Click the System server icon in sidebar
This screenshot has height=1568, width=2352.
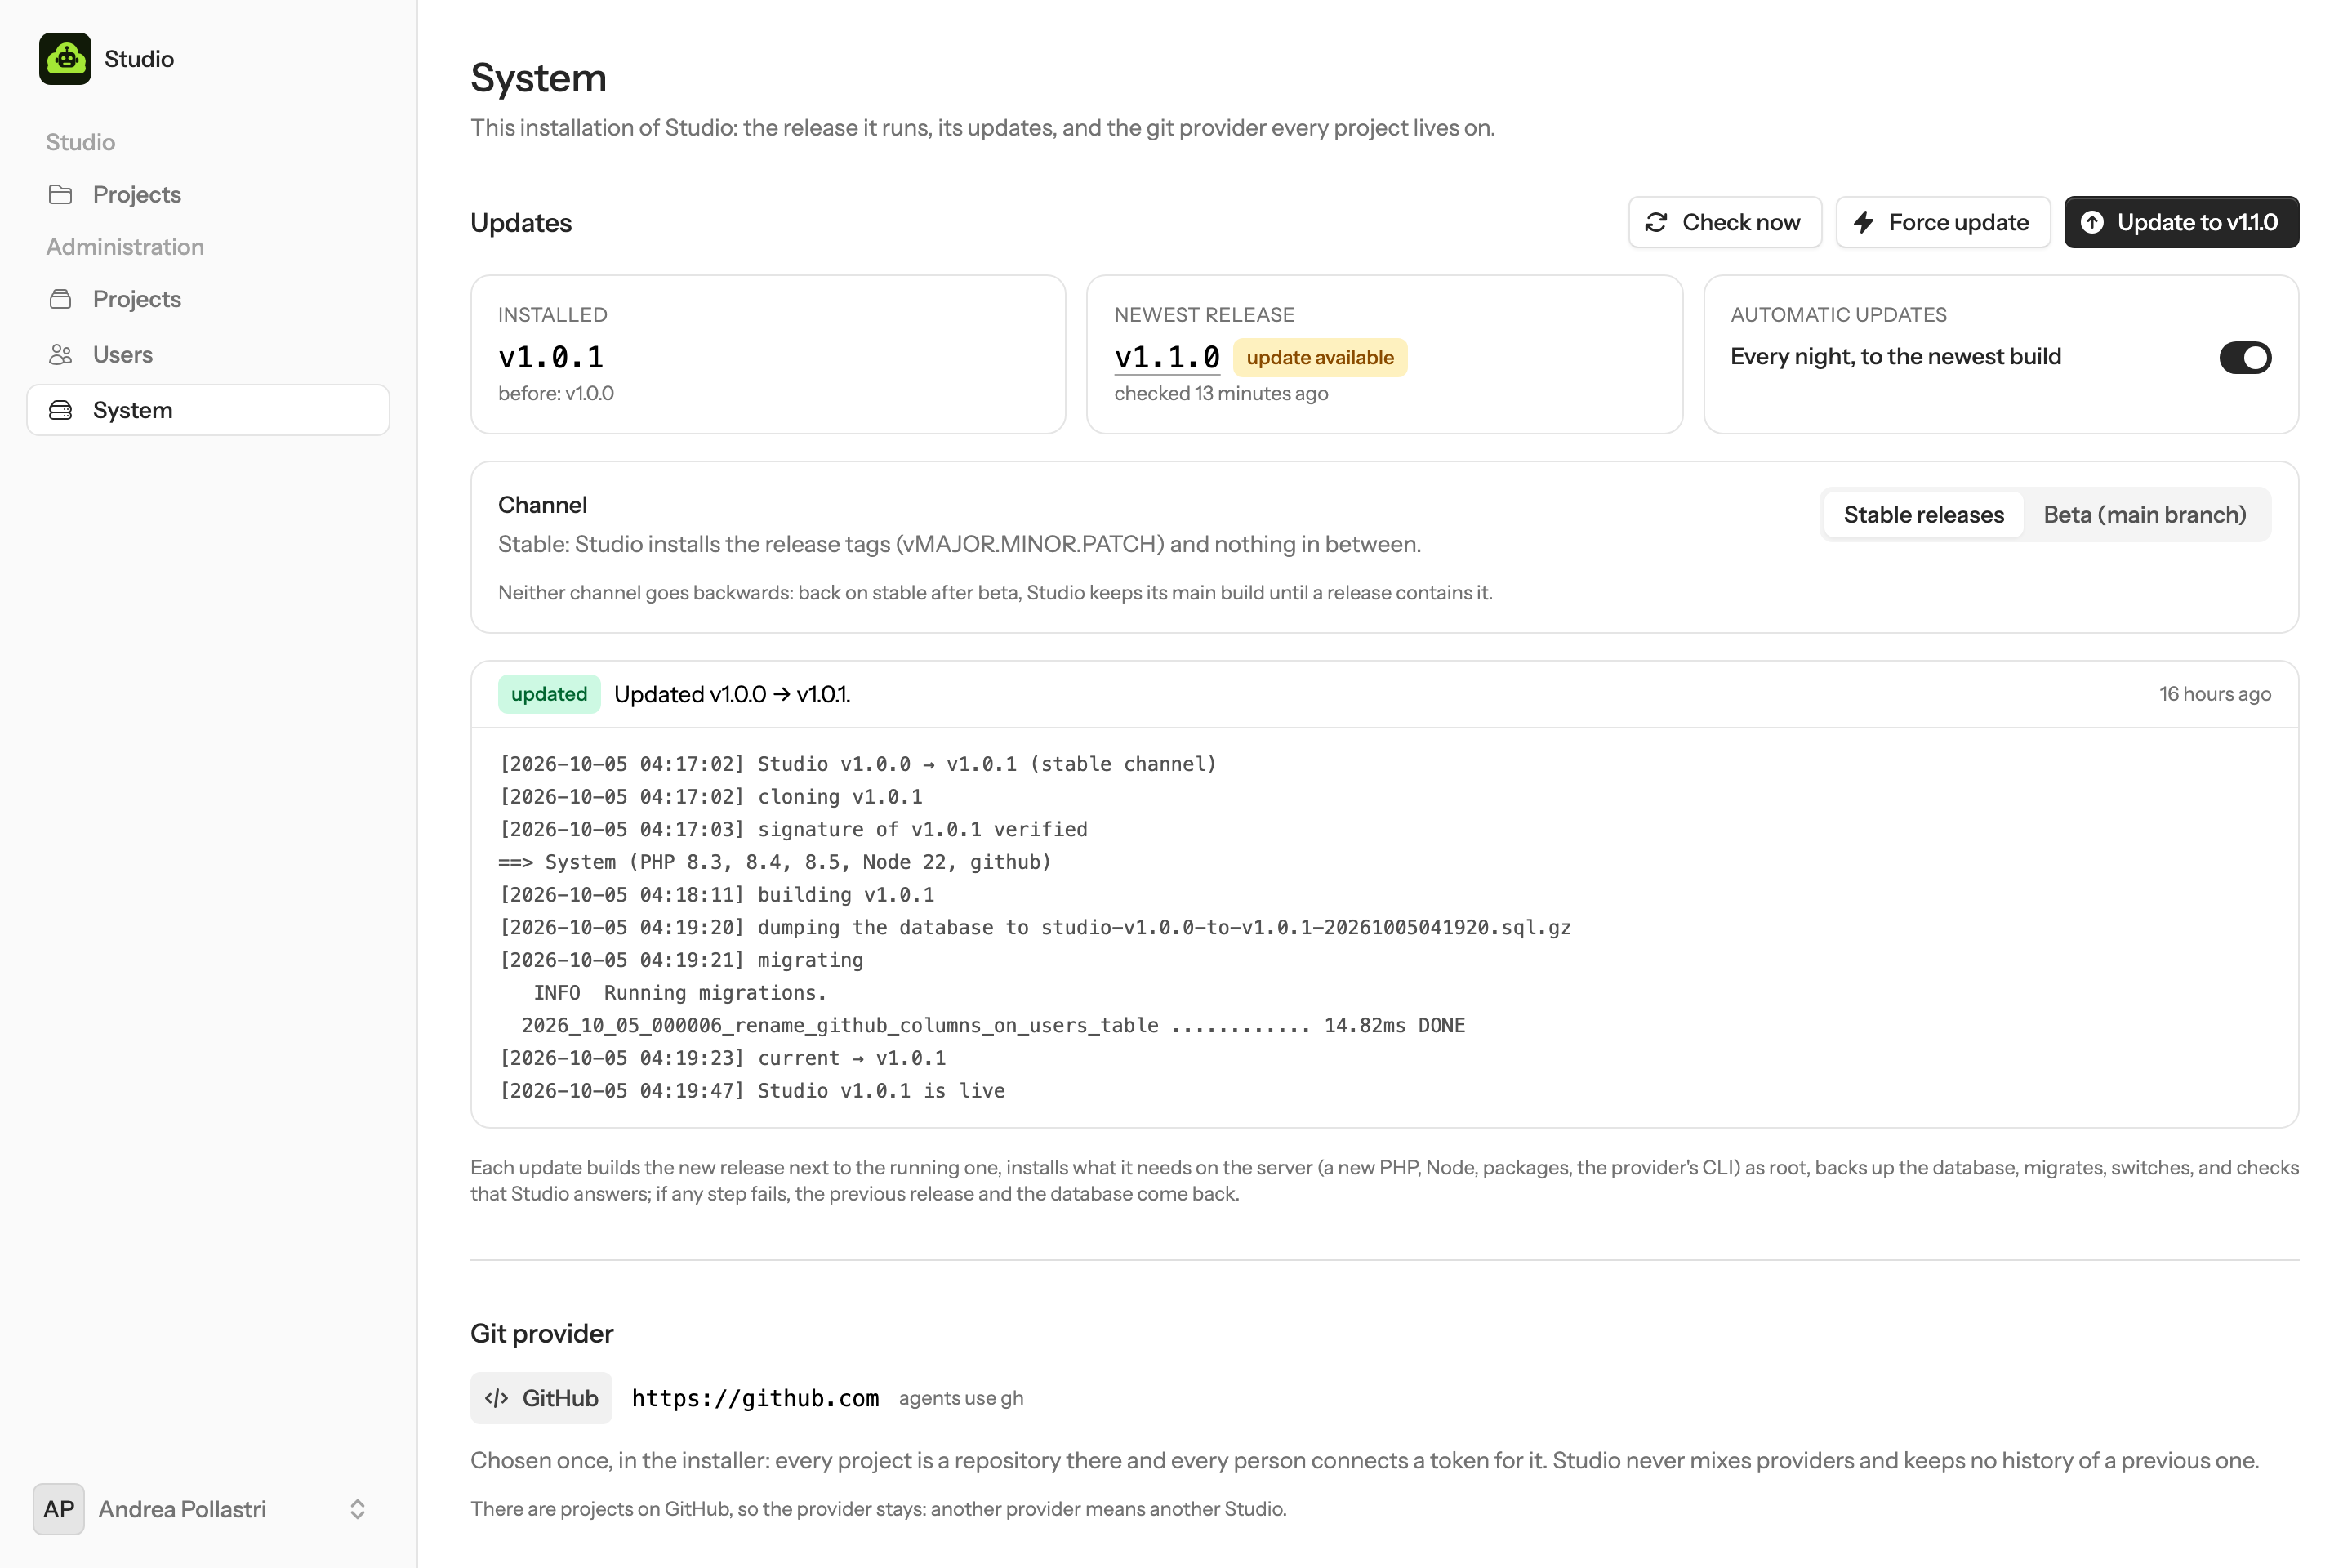[61, 410]
